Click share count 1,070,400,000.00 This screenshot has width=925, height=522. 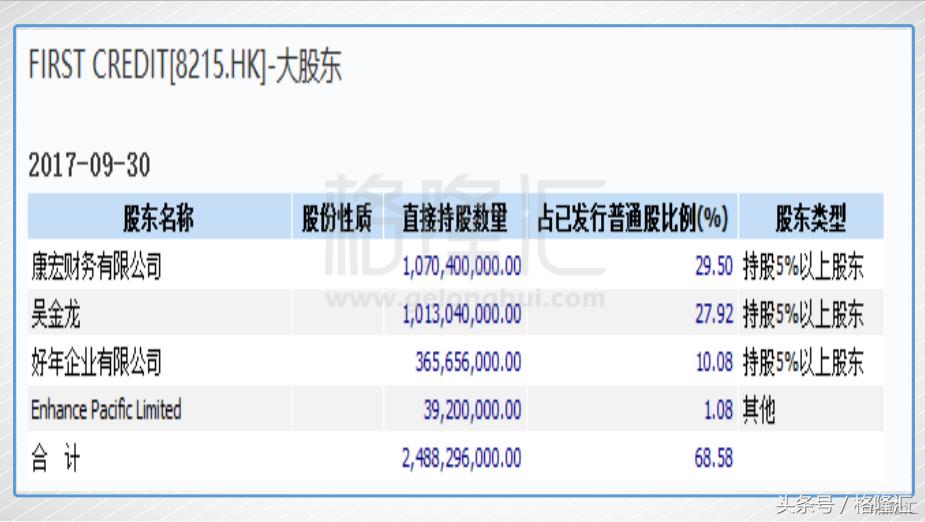click(462, 267)
